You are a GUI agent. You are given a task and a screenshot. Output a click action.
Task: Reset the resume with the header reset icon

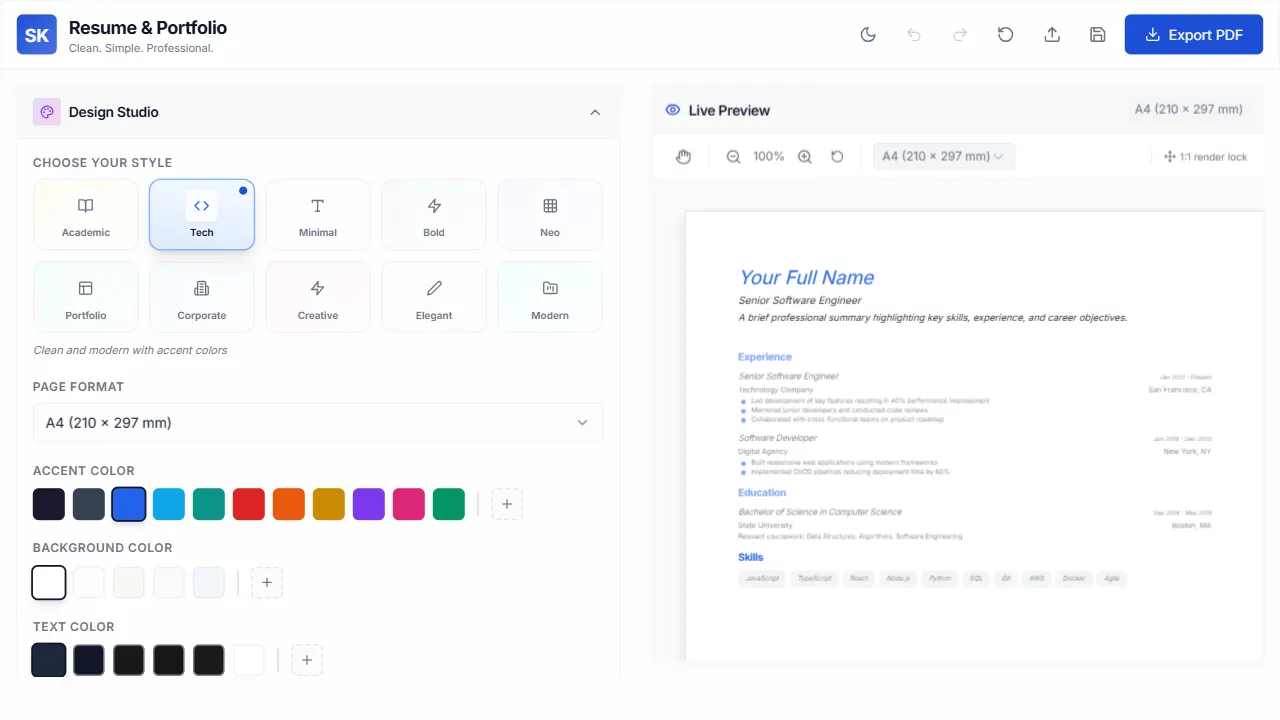pos(1006,35)
